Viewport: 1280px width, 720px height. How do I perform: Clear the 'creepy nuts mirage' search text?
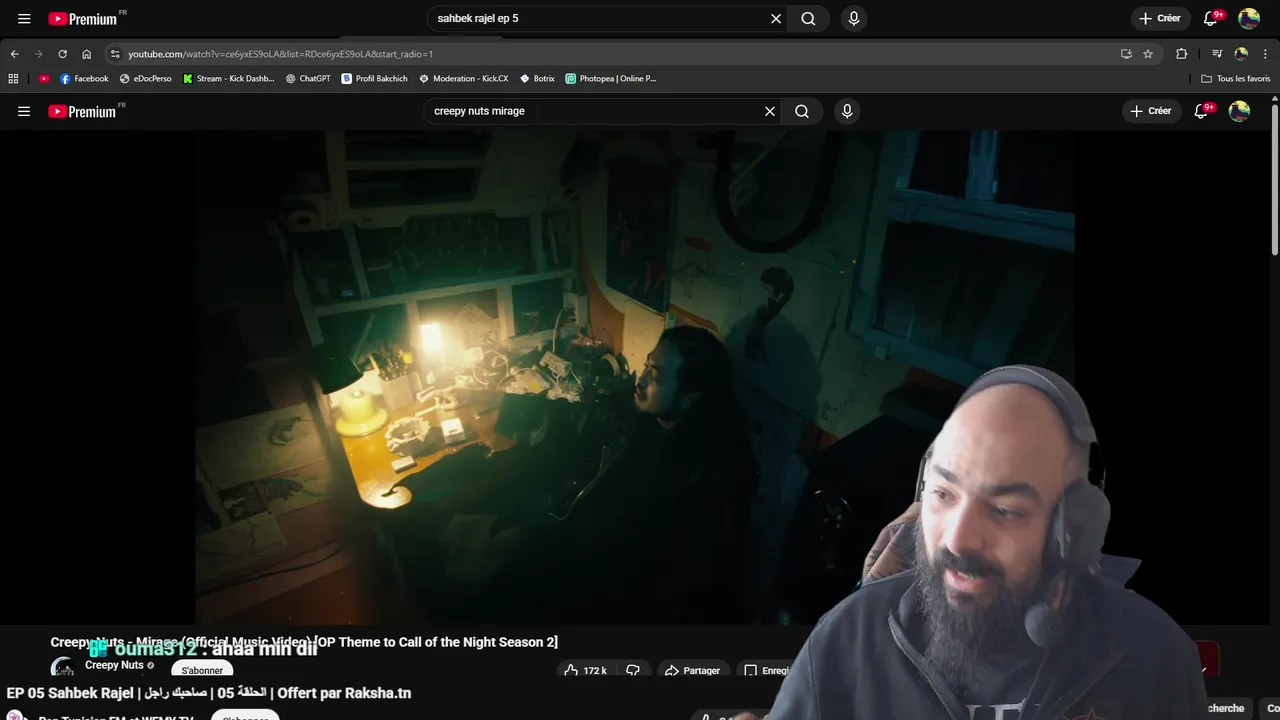point(770,111)
